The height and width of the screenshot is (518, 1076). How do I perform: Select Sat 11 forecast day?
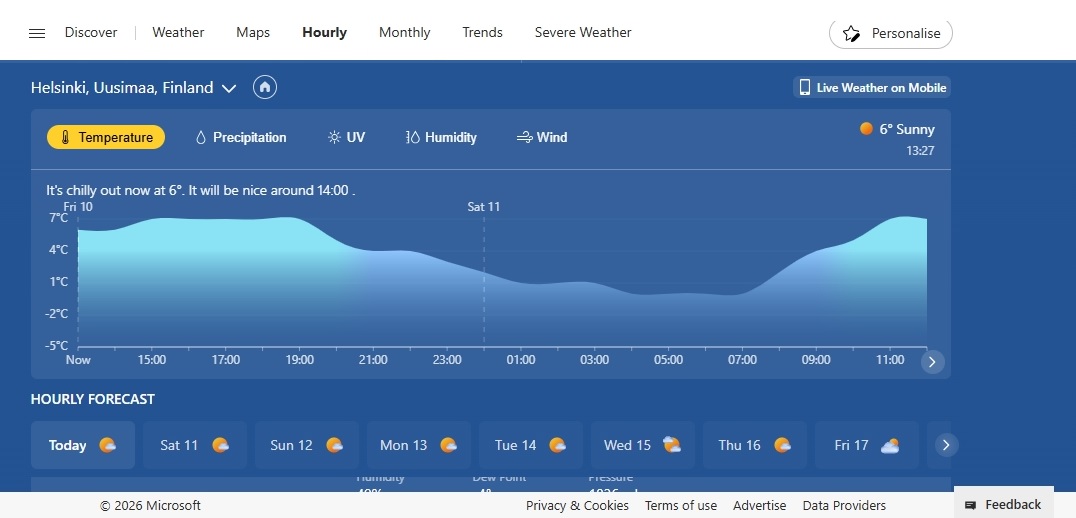tap(195, 445)
